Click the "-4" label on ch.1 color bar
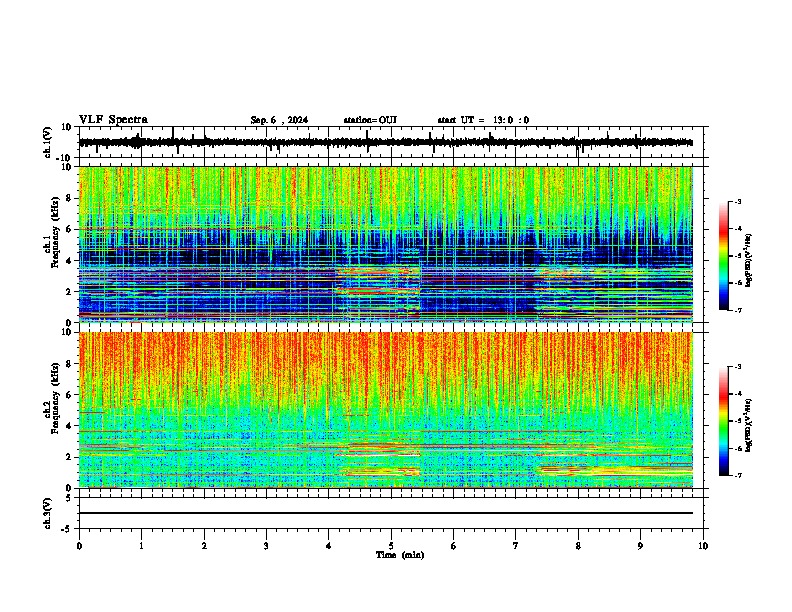792x612 pixels. (x=738, y=229)
